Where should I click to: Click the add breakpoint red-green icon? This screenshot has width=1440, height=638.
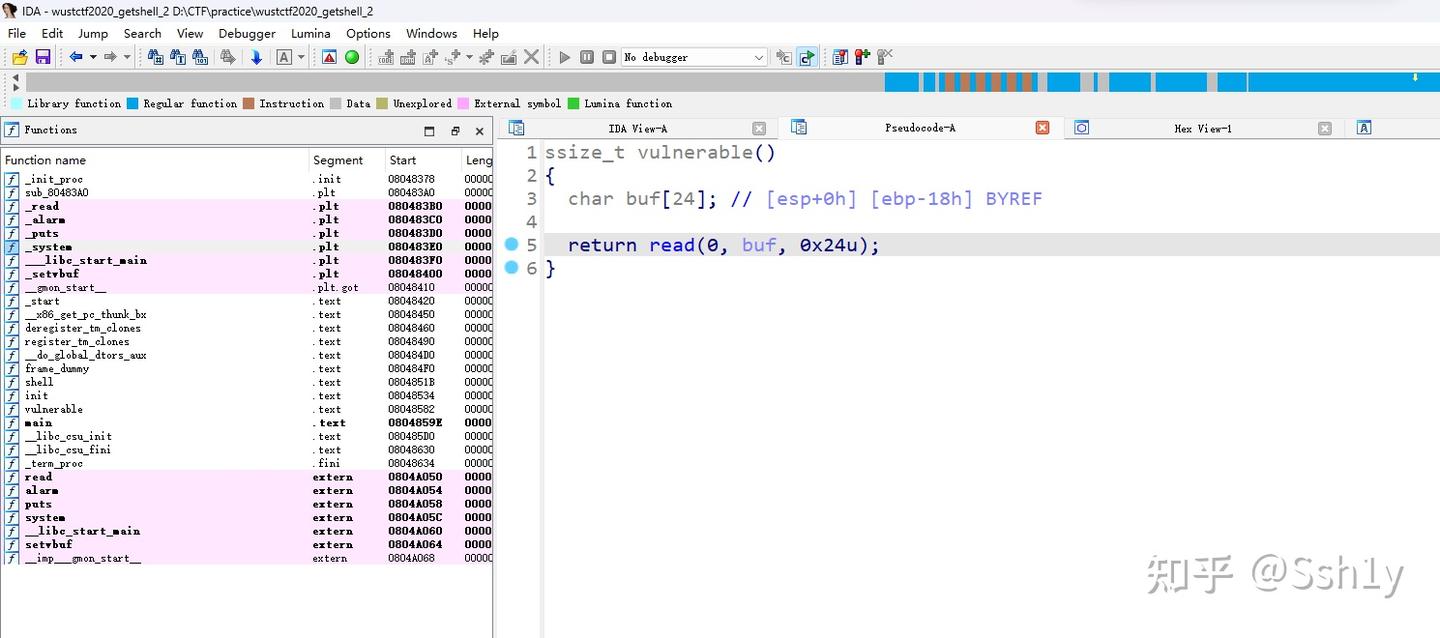pos(862,57)
